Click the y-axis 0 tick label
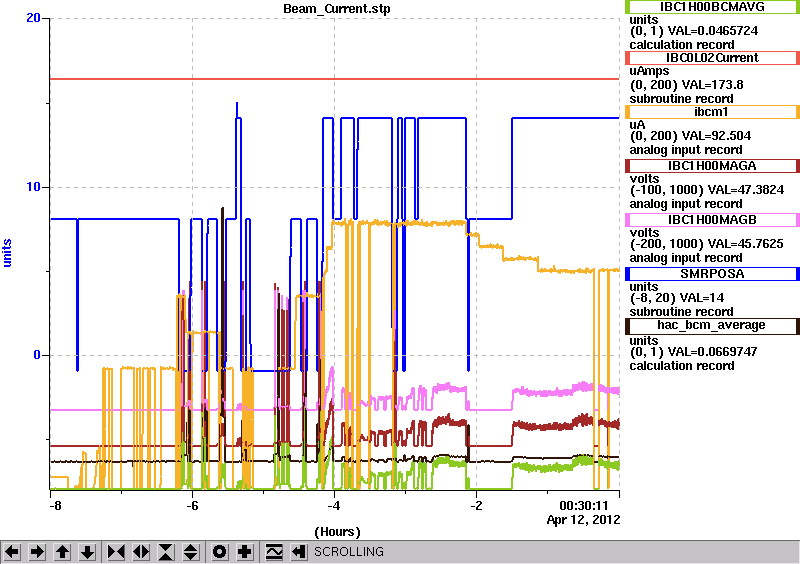The height and width of the screenshot is (564, 800). 37,355
